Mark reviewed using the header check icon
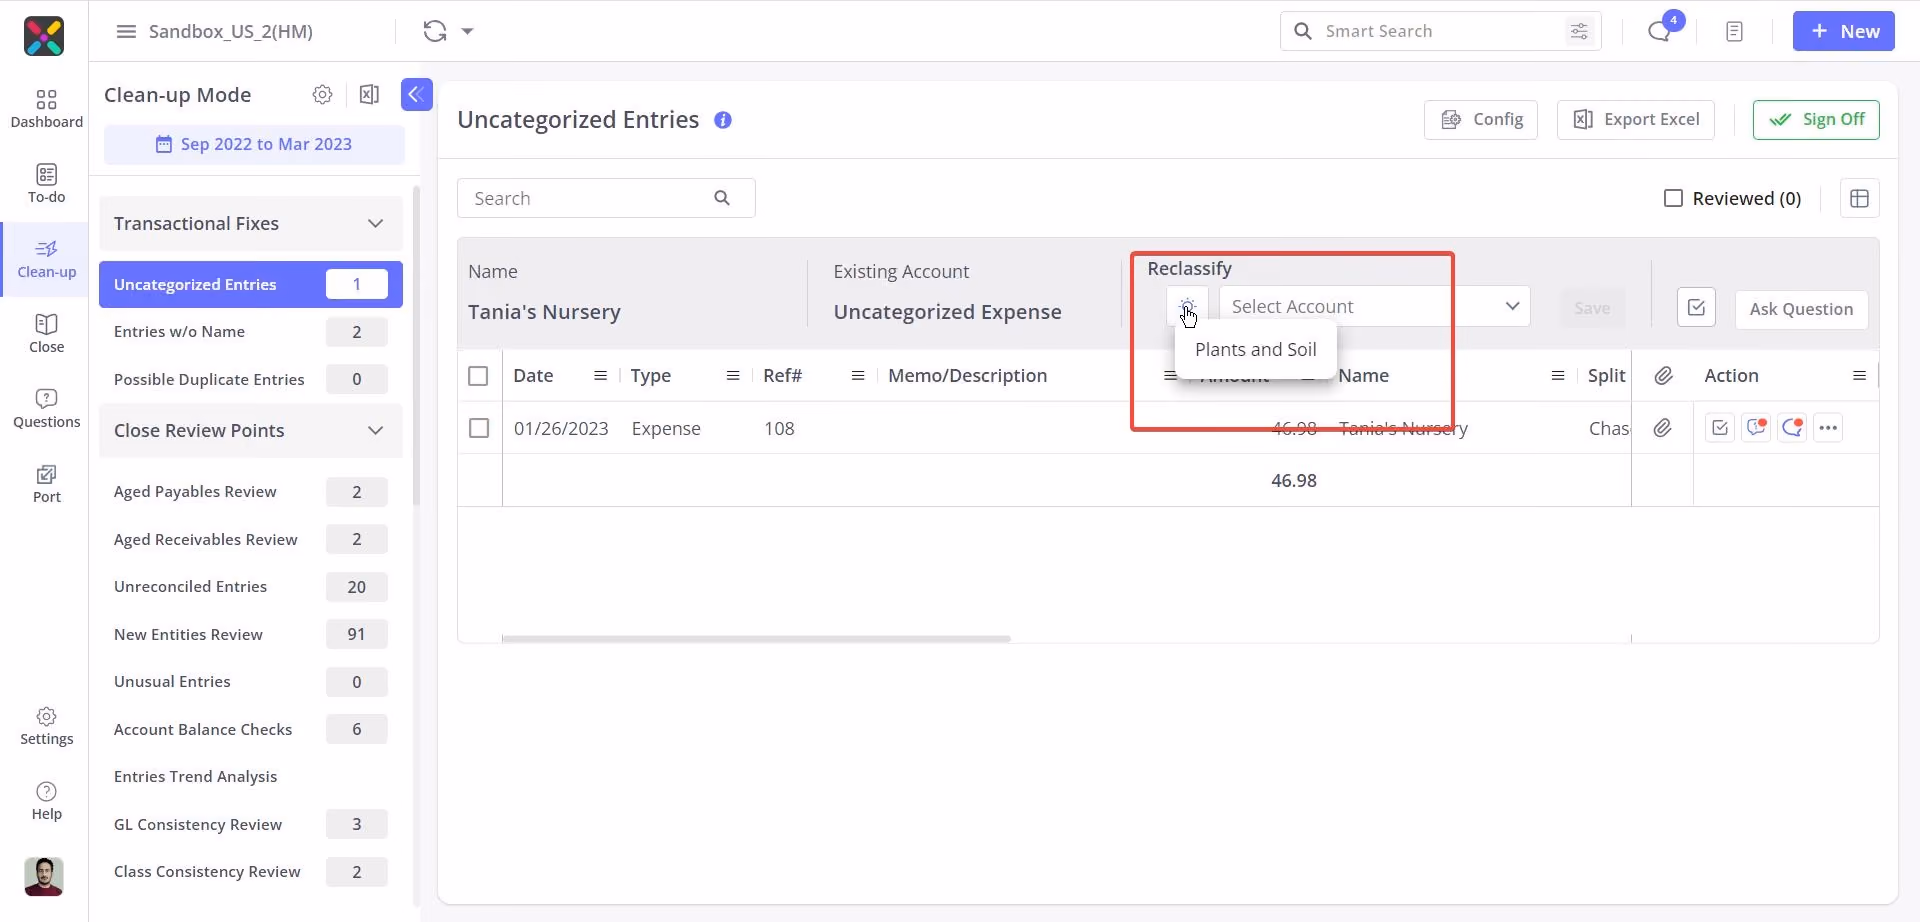 1696,308
